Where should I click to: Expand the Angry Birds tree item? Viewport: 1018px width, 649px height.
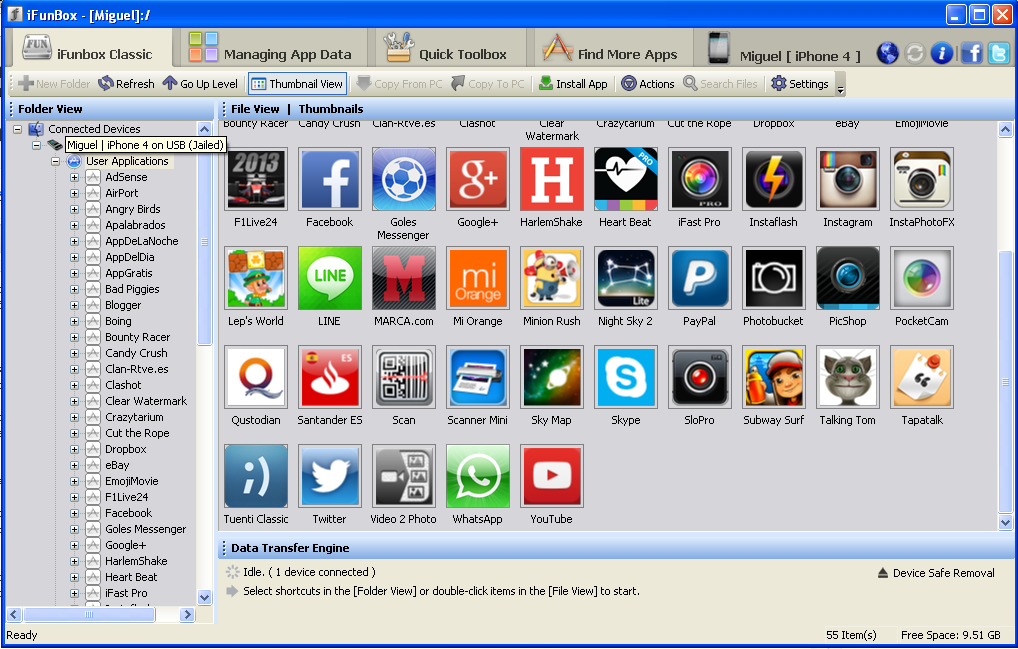coord(74,209)
